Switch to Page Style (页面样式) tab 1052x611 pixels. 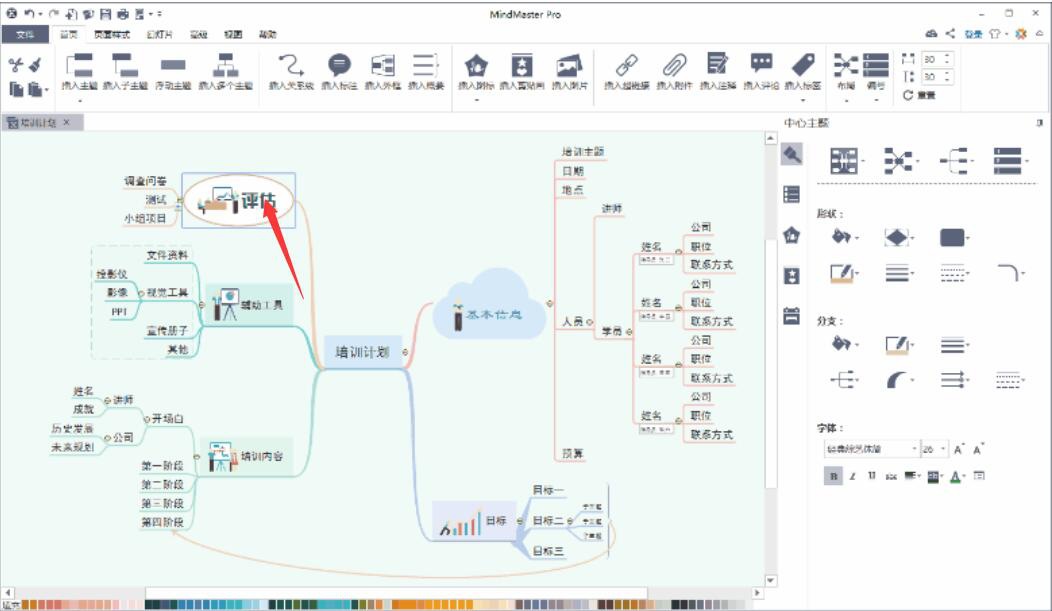111,34
